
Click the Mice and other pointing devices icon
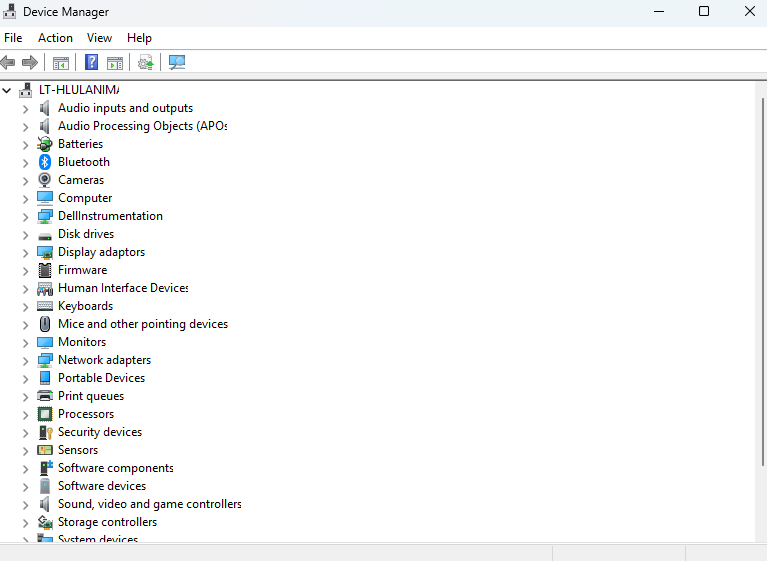click(x=45, y=324)
